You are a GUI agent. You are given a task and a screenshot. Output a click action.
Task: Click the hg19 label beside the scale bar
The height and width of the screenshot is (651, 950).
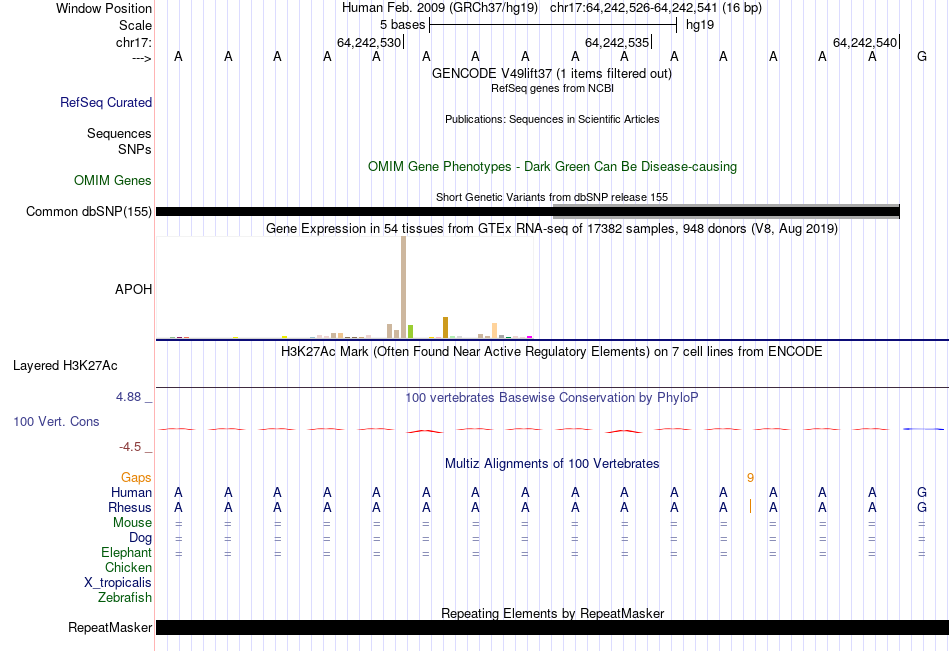[x=700, y=25]
